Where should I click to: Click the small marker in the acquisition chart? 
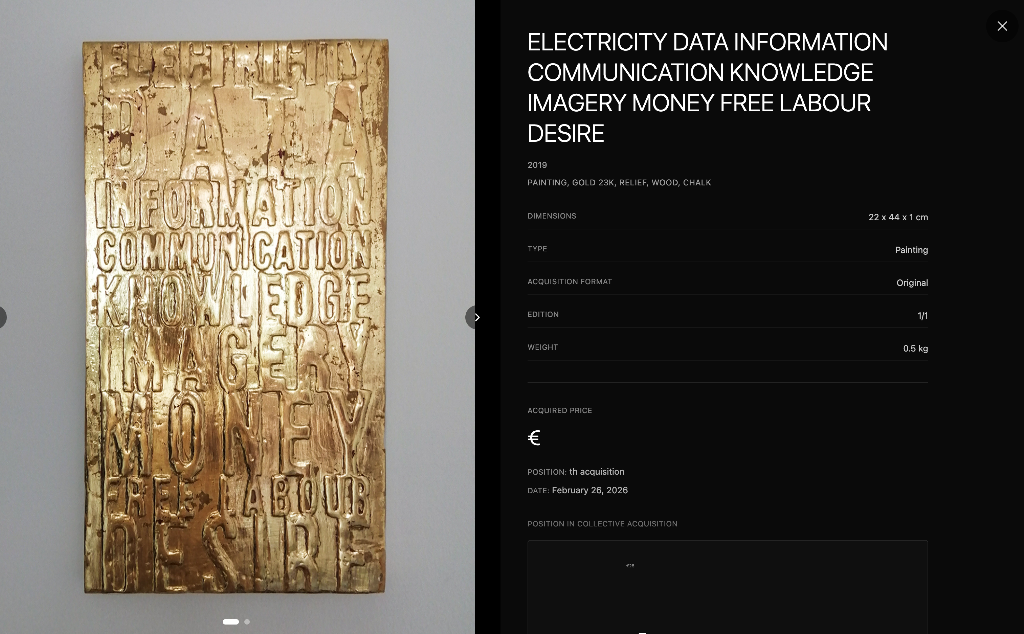[x=630, y=565]
